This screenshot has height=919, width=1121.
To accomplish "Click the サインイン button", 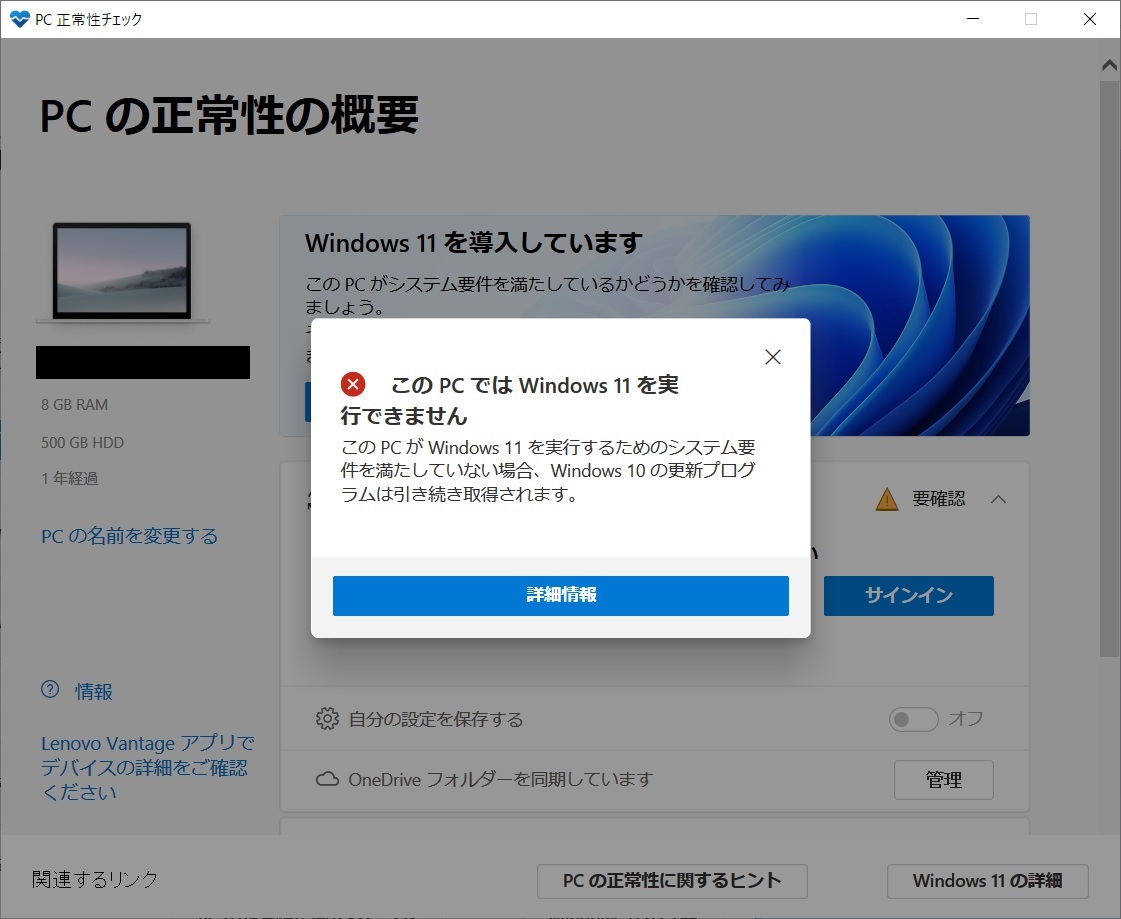I will [x=909, y=595].
